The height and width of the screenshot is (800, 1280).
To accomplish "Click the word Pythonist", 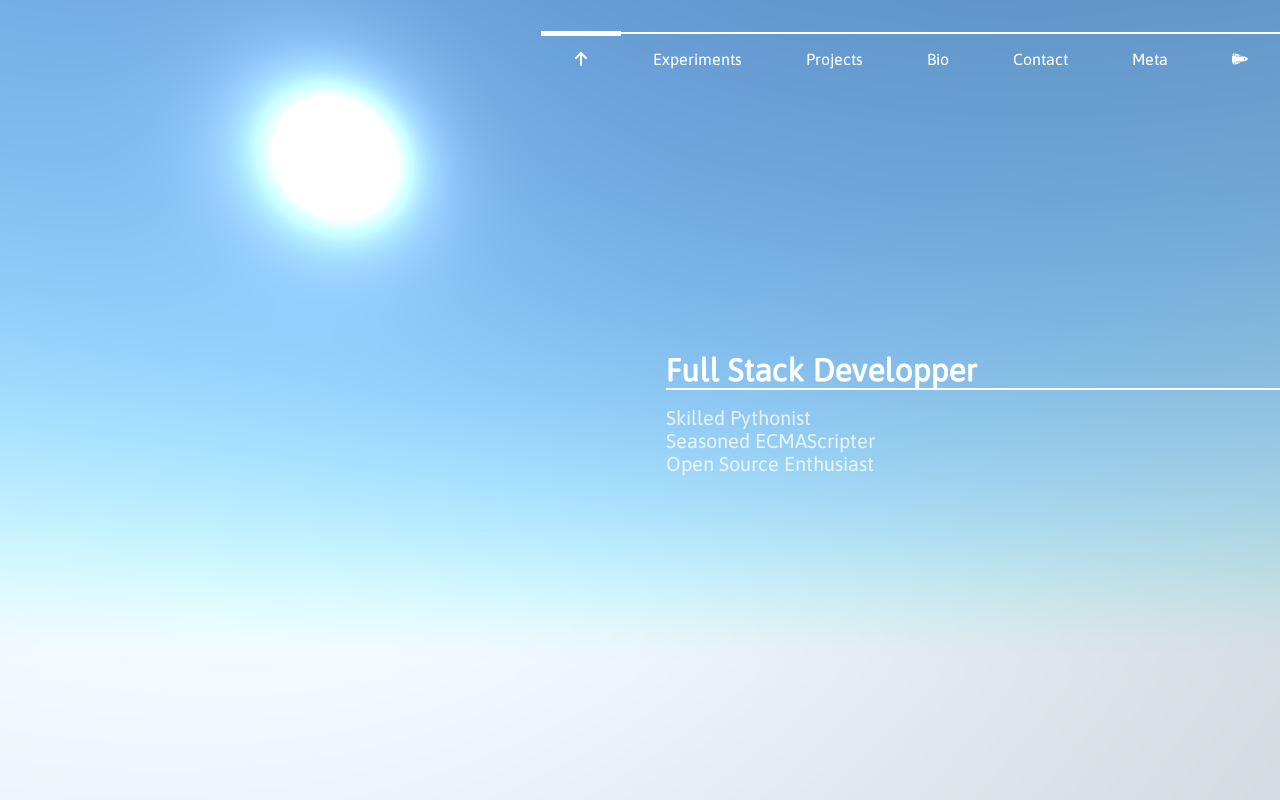I will tap(770, 418).
